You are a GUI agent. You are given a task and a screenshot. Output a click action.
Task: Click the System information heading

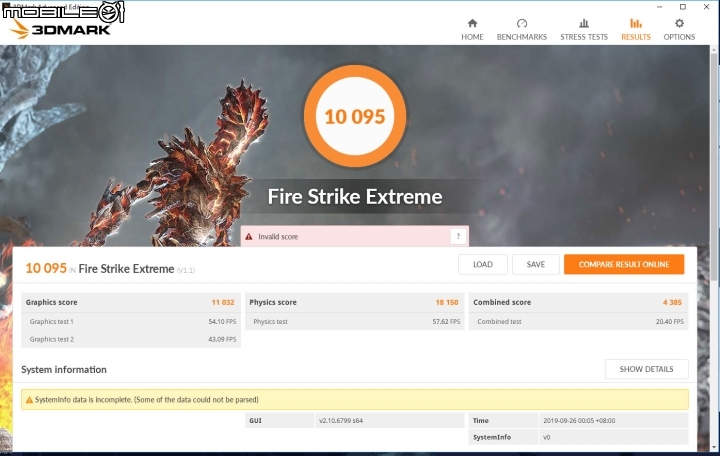(x=64, y=370)
